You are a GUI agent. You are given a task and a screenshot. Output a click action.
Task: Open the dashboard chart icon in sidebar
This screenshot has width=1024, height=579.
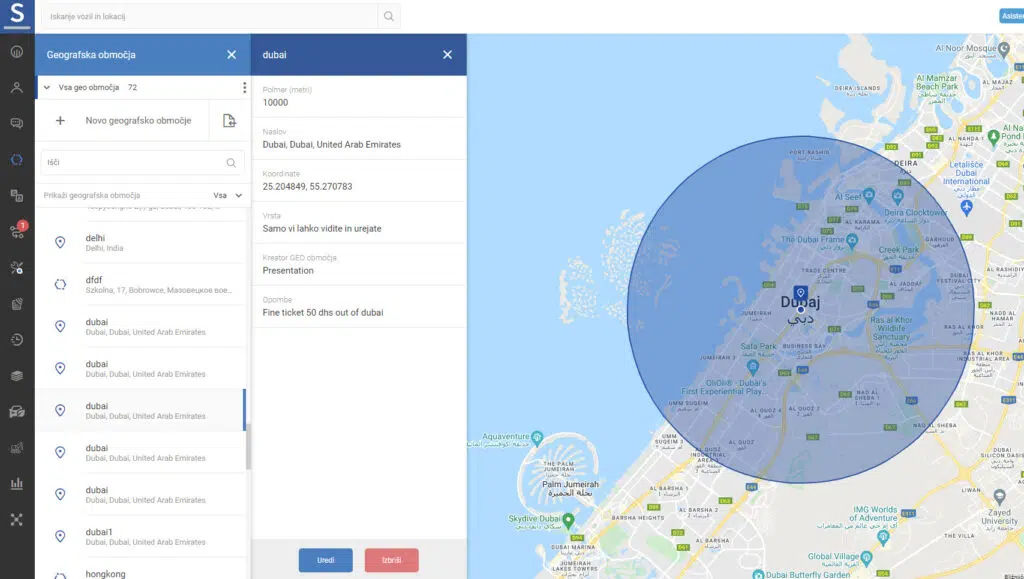17,51
